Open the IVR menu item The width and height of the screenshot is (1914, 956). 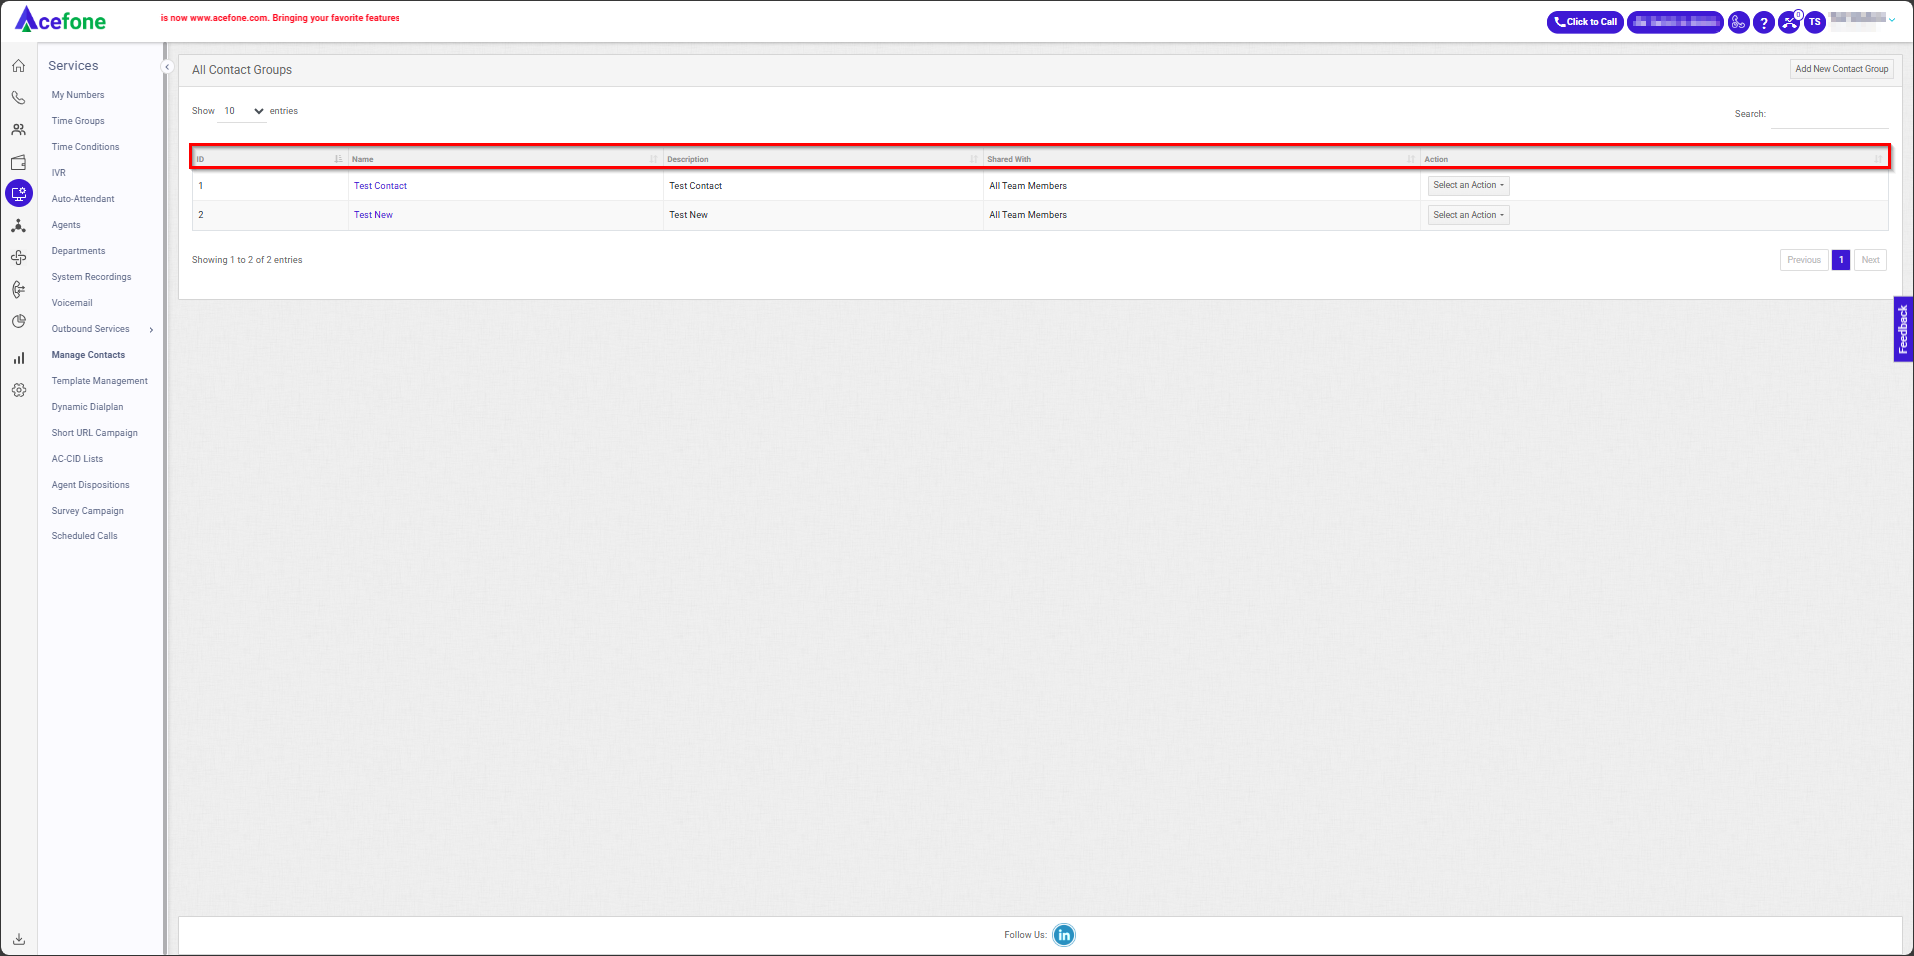pos(59,173)
